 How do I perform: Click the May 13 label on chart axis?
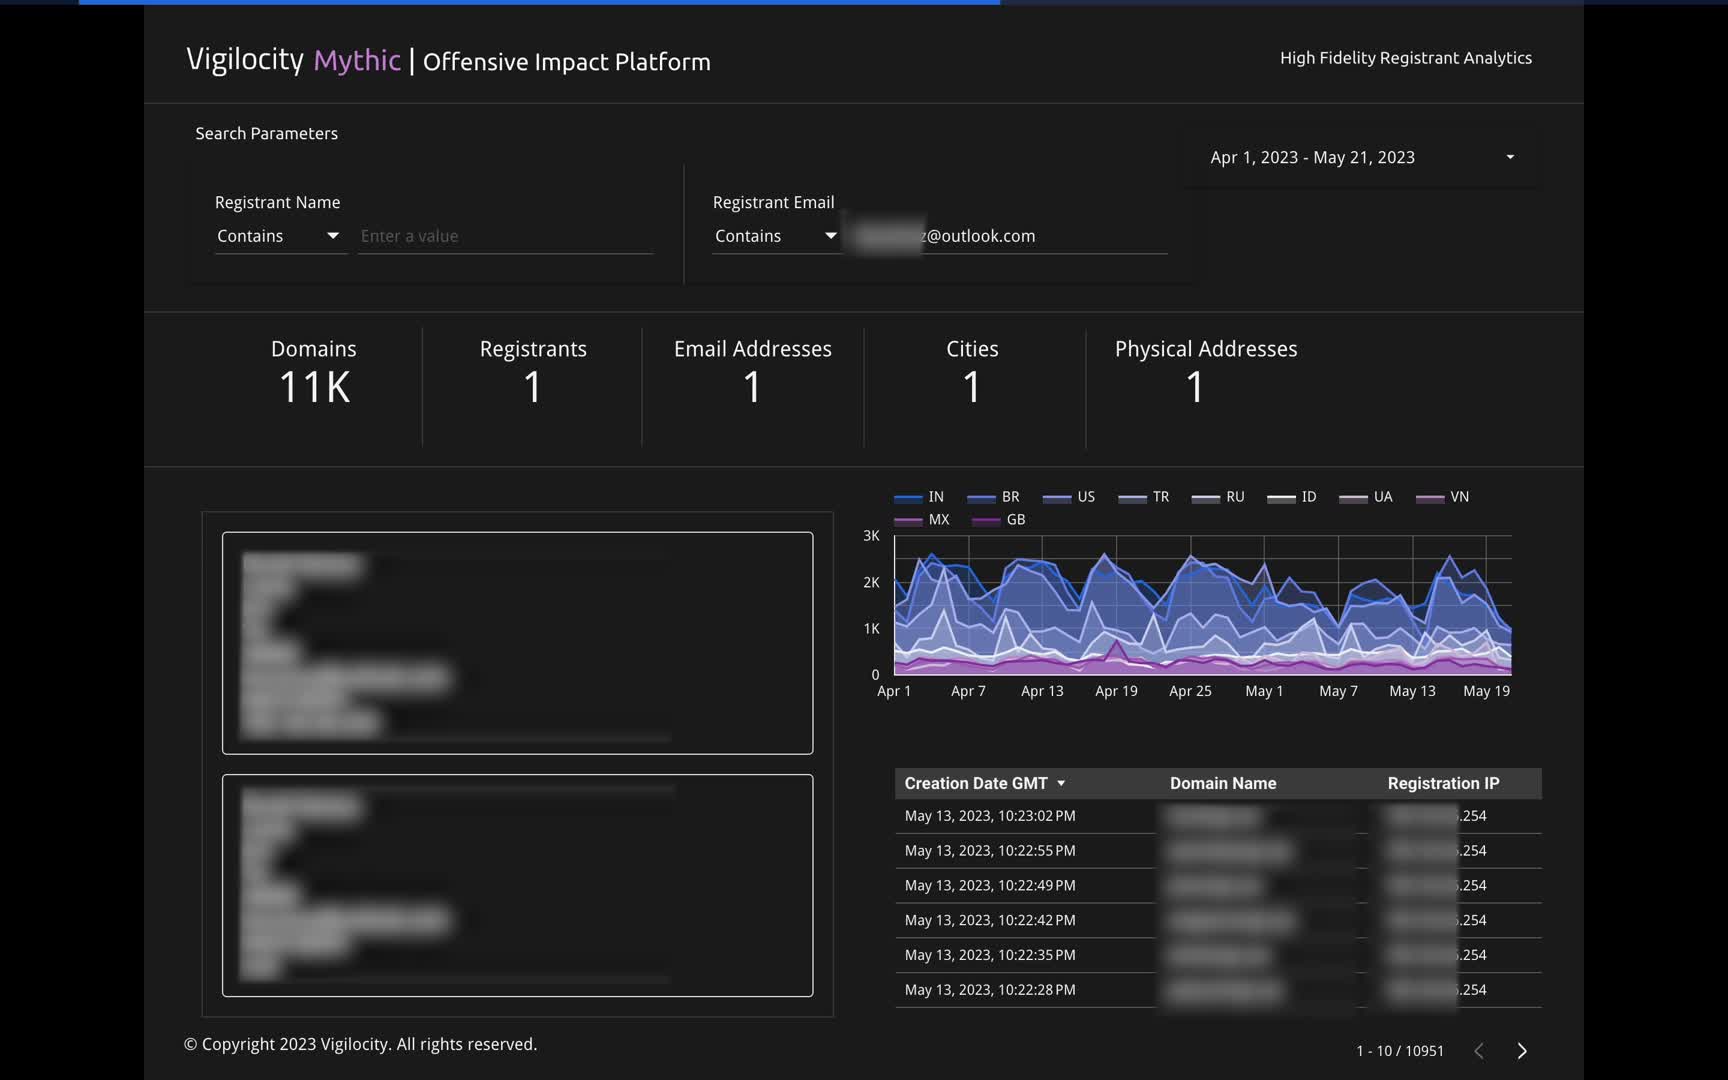pyautogui.click(x=1412, y=691)
